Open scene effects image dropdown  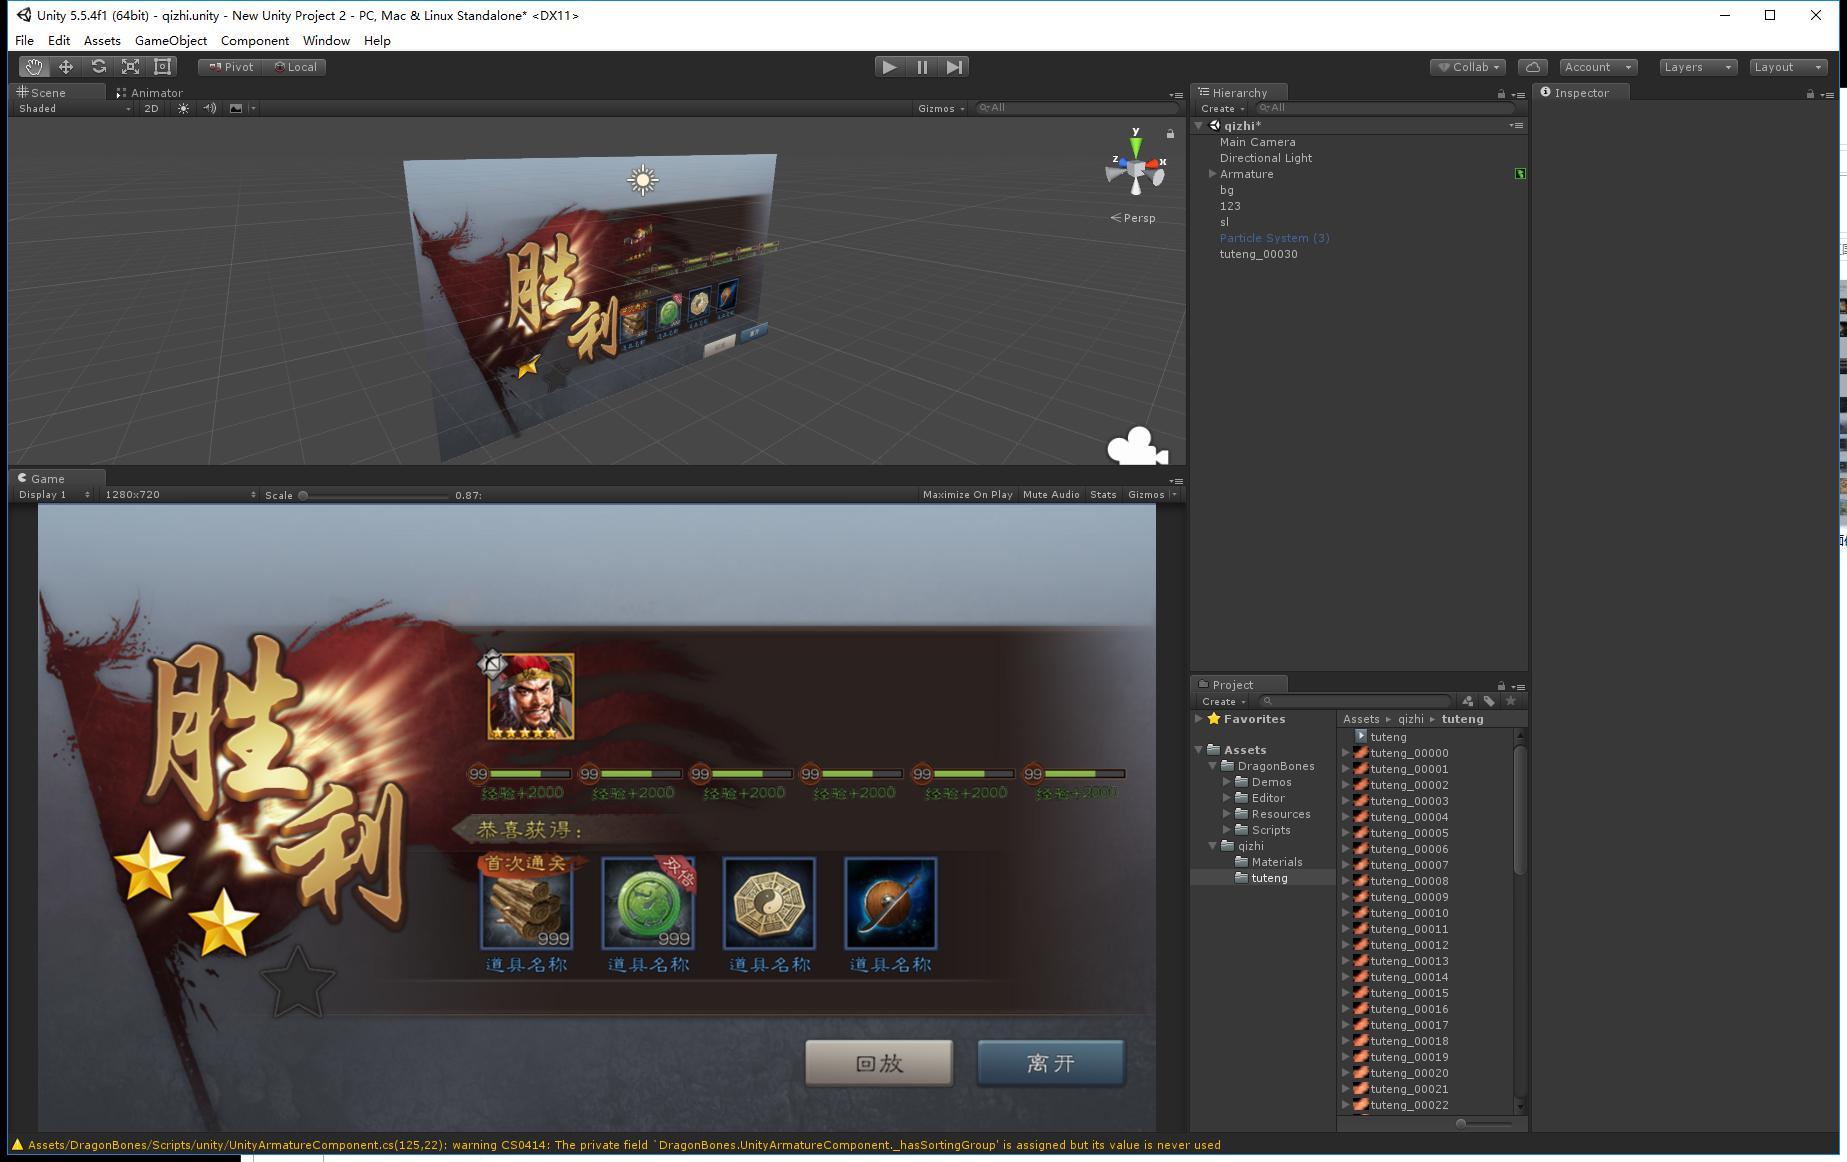pyautogui.click(x=241, y=108)
